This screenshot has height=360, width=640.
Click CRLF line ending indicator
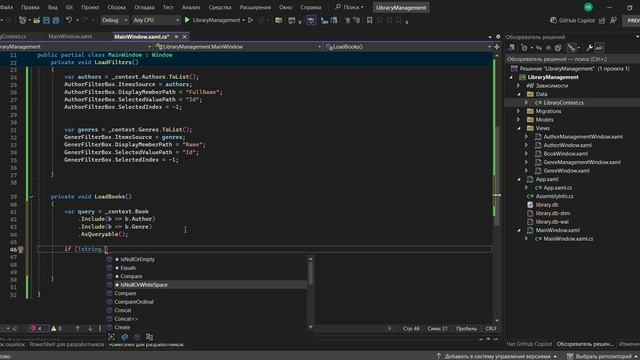click(491, 328)
